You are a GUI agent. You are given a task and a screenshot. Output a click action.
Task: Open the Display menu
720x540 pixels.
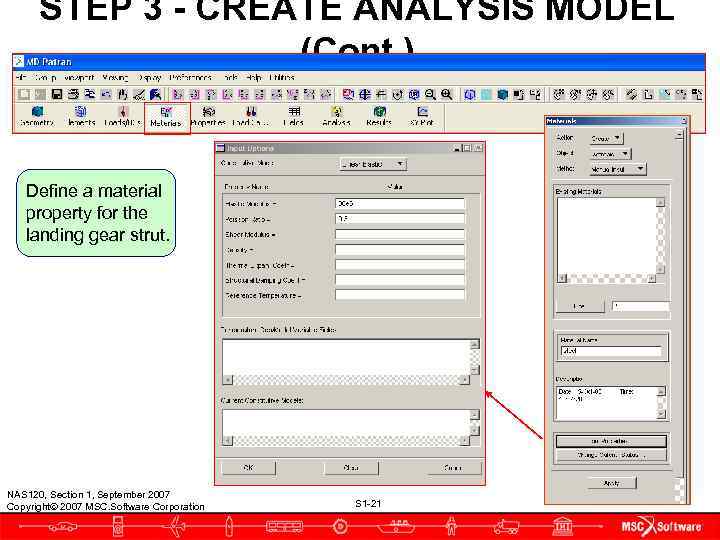[x=149, y=78]
